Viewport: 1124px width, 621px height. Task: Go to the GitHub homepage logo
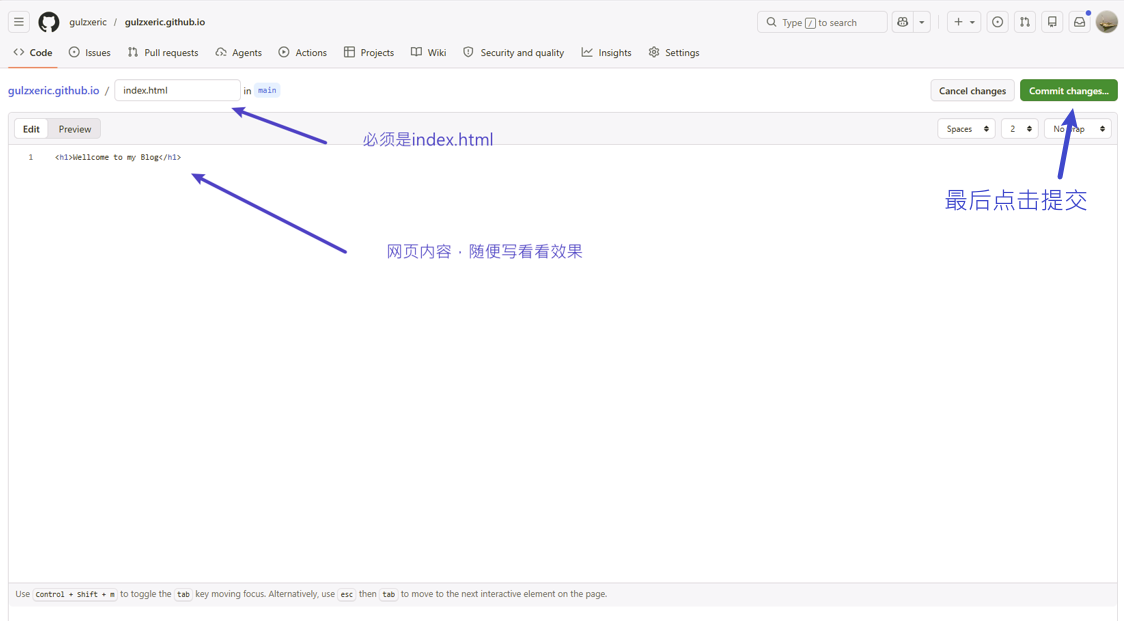point(49,22)
